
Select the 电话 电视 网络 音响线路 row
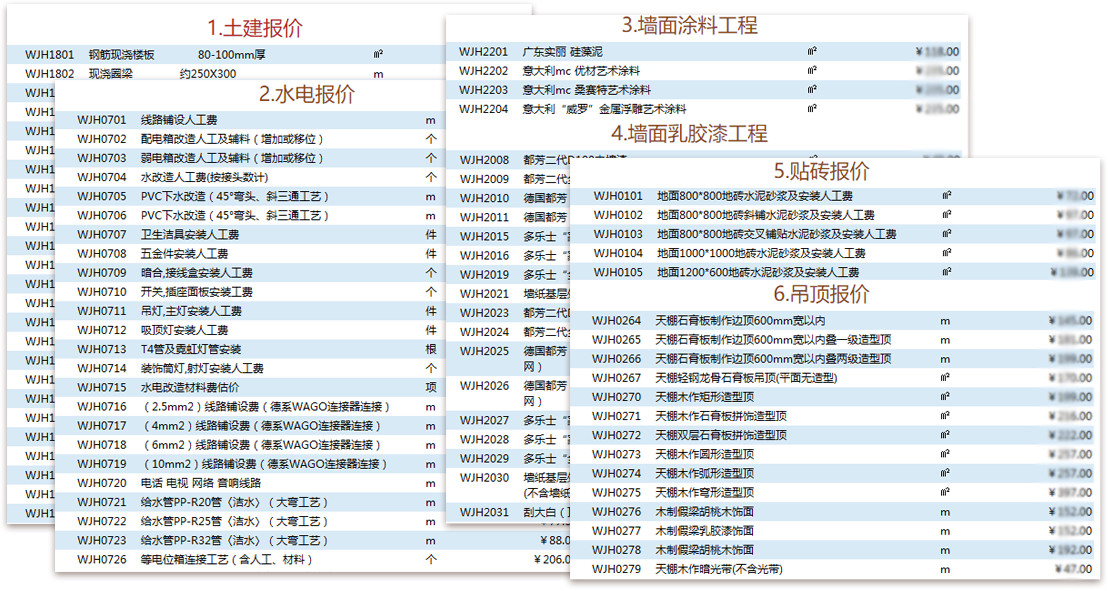coord(204,483)
